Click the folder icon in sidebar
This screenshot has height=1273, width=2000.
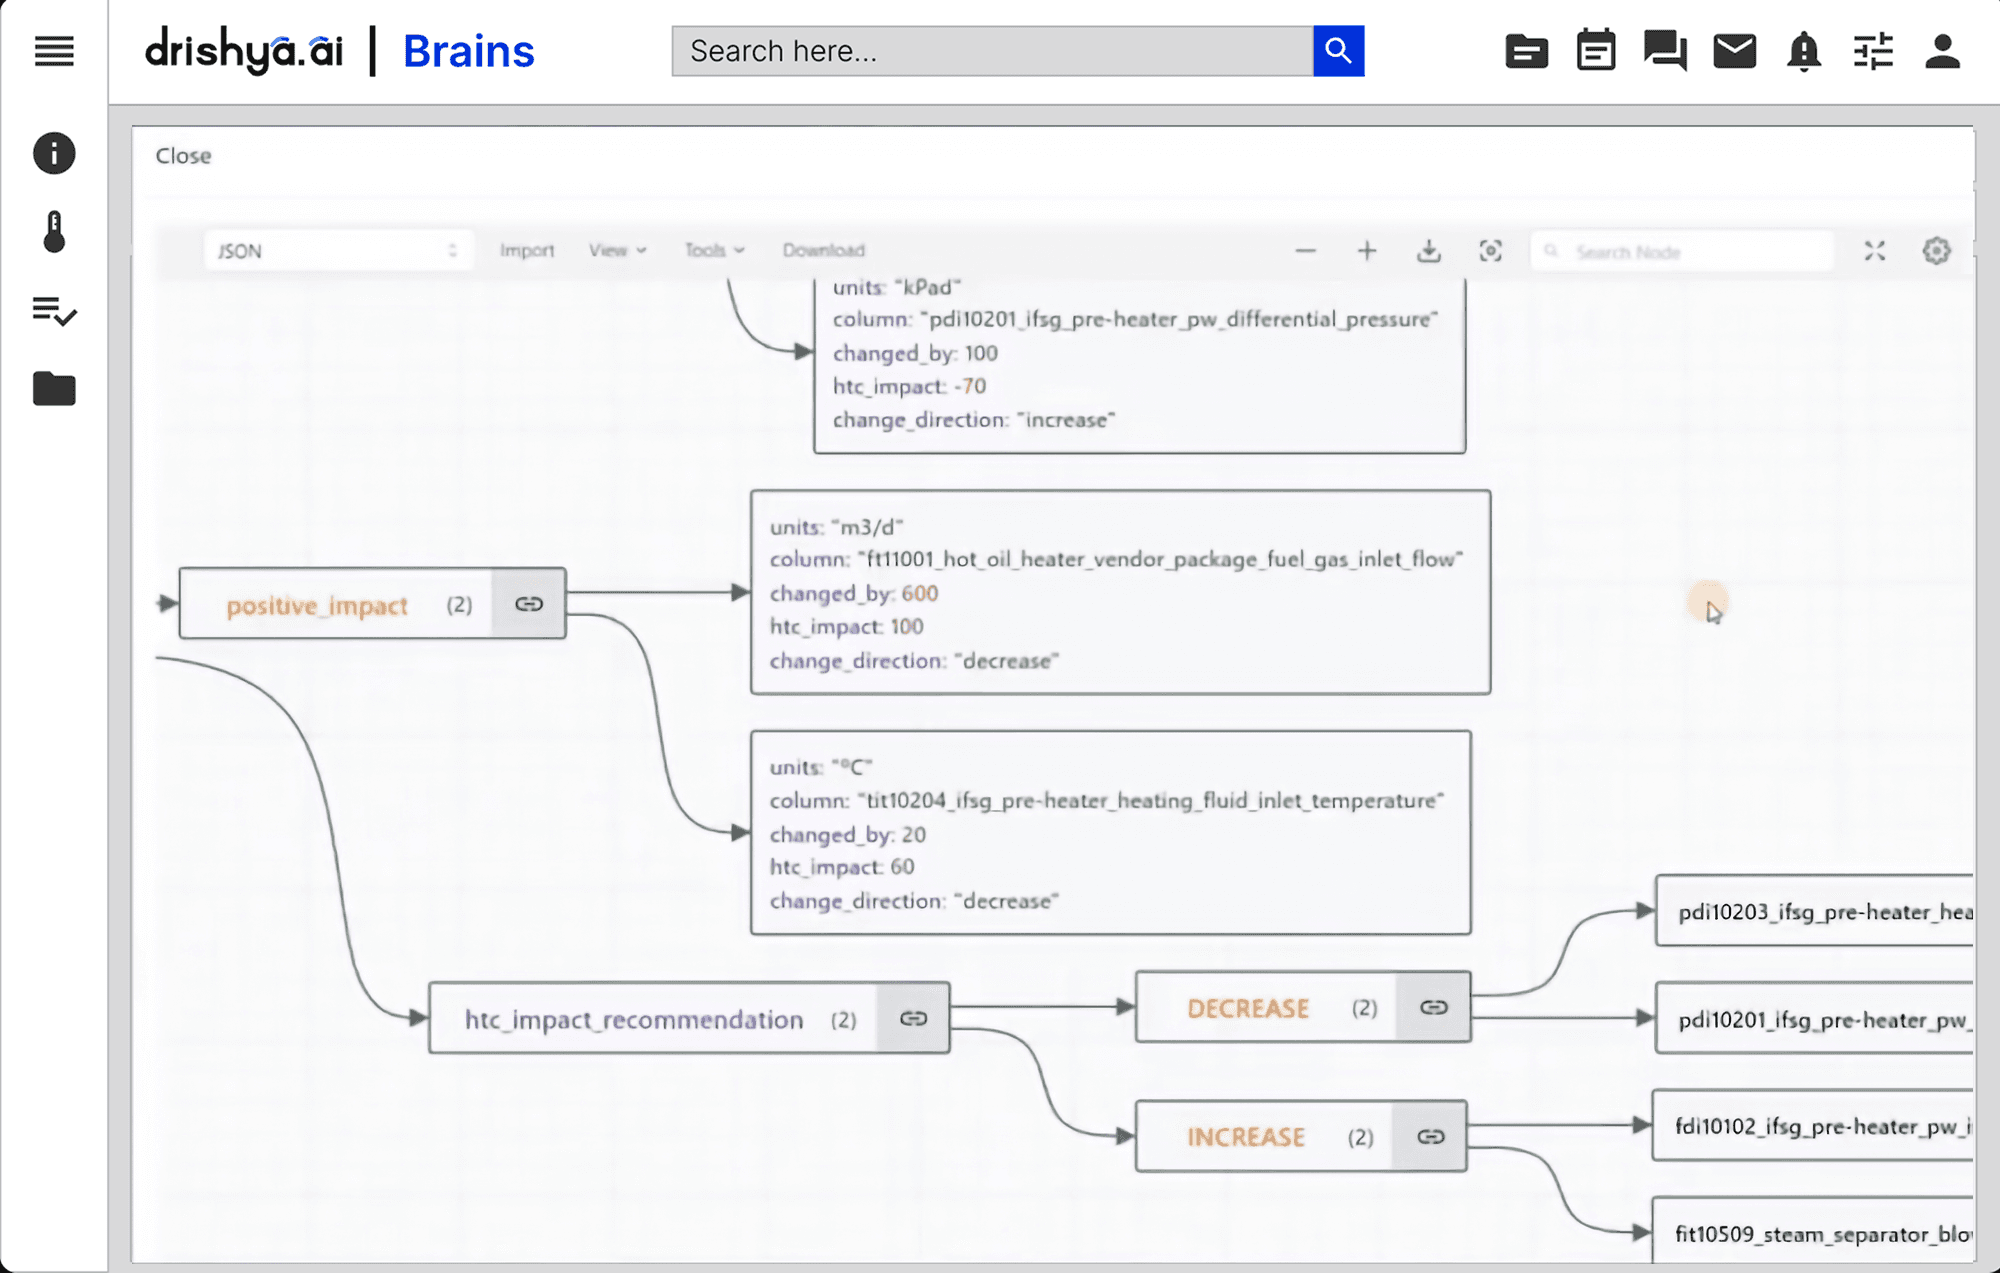54,389
